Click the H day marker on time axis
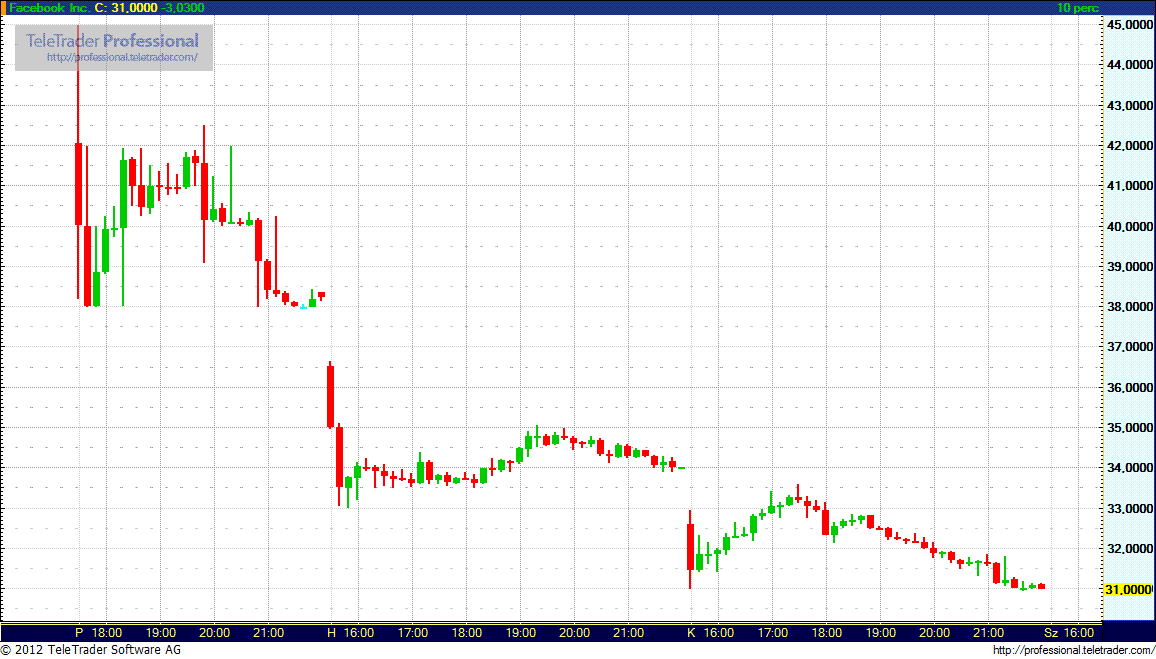Image resolution: width=1156 pixels, height=659 pixels. click(332, 632)
